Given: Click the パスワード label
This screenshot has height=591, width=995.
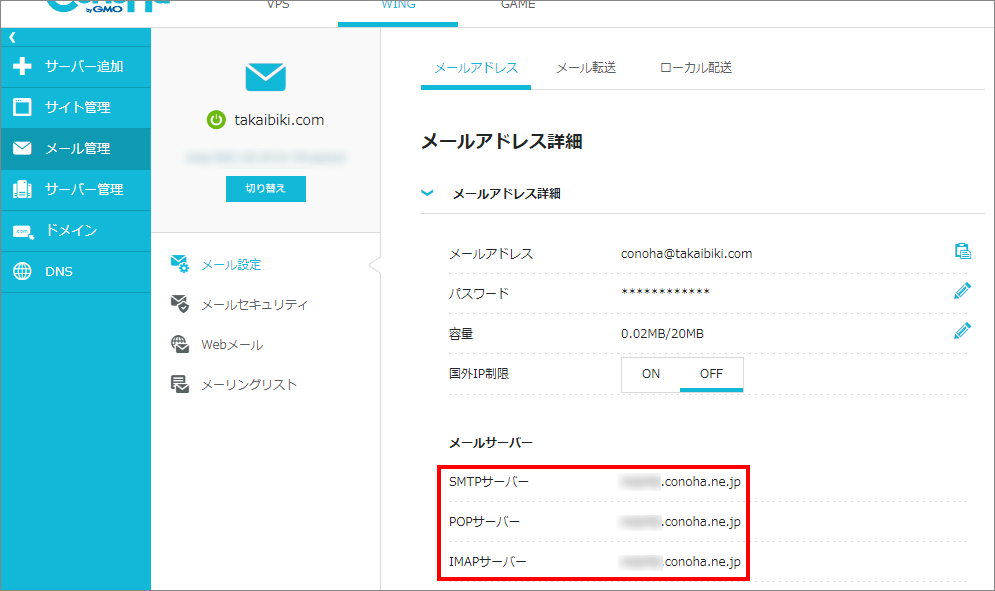Looking at the screenshot, I should tap(479, 294).
